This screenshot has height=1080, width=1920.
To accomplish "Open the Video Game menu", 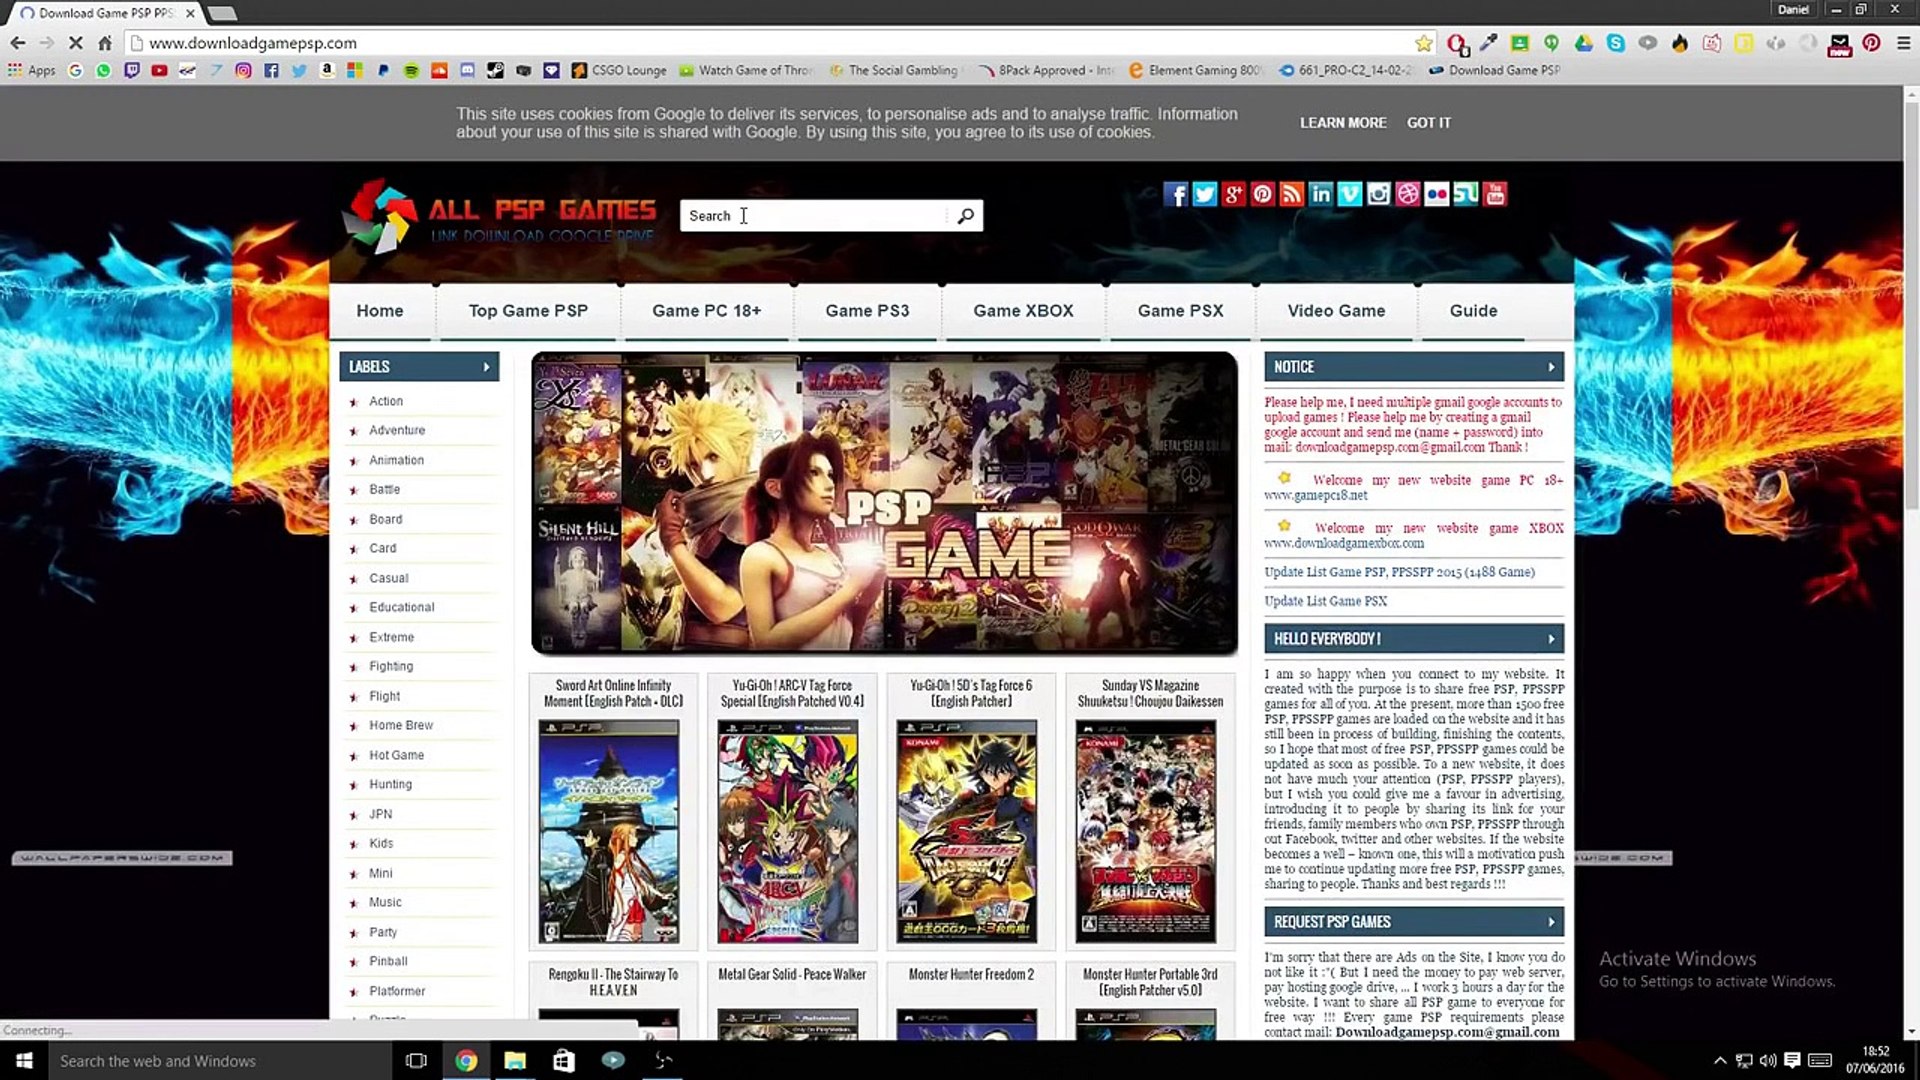I will [x=1336, y=311].
